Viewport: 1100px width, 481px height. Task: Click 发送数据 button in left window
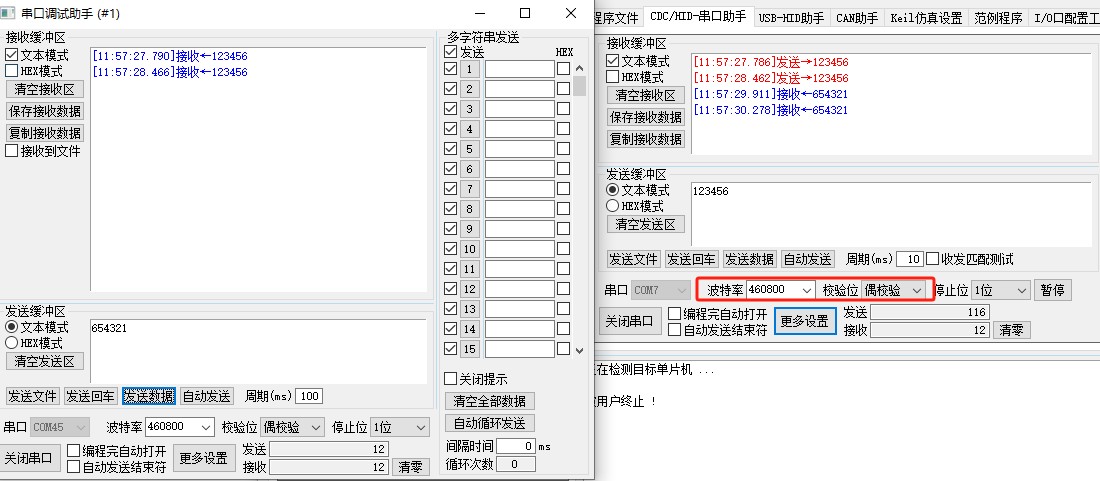(149, 396)
